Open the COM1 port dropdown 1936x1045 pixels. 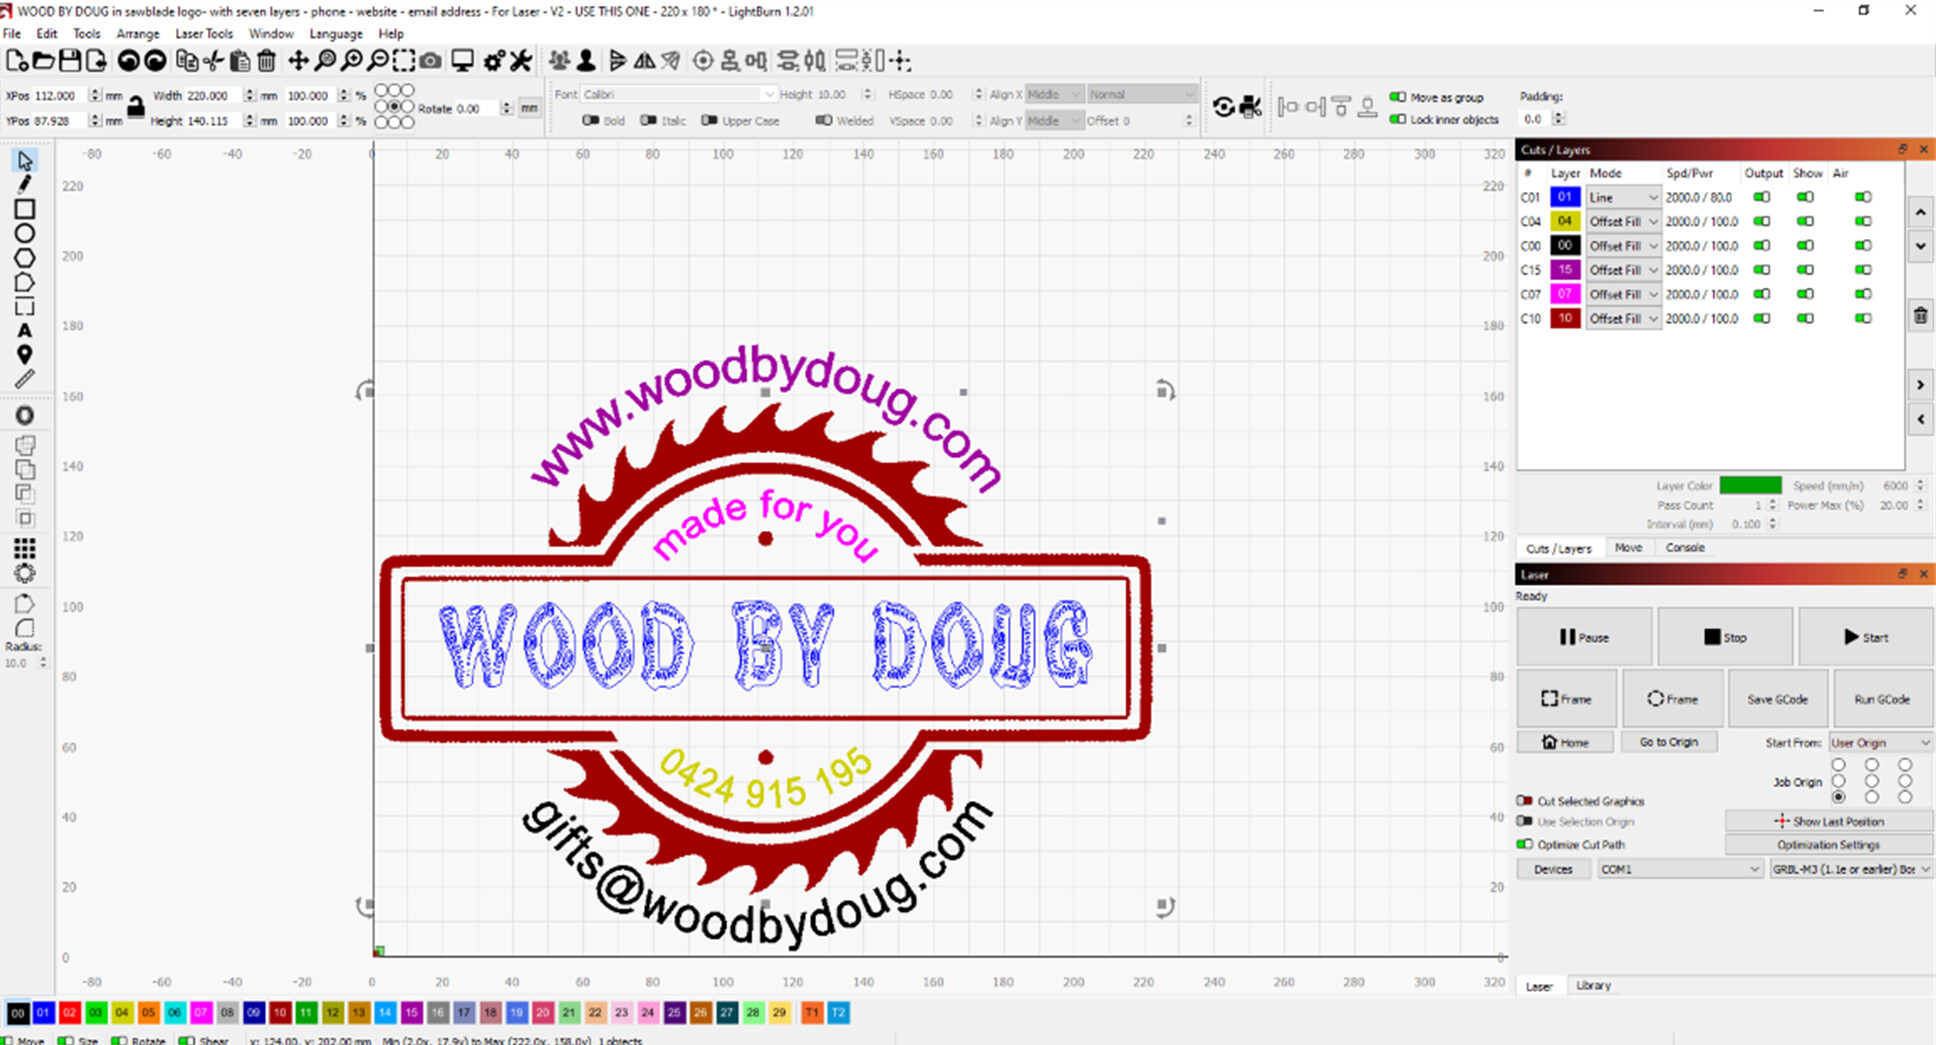pyautogui.click(x=1679, y=870)
